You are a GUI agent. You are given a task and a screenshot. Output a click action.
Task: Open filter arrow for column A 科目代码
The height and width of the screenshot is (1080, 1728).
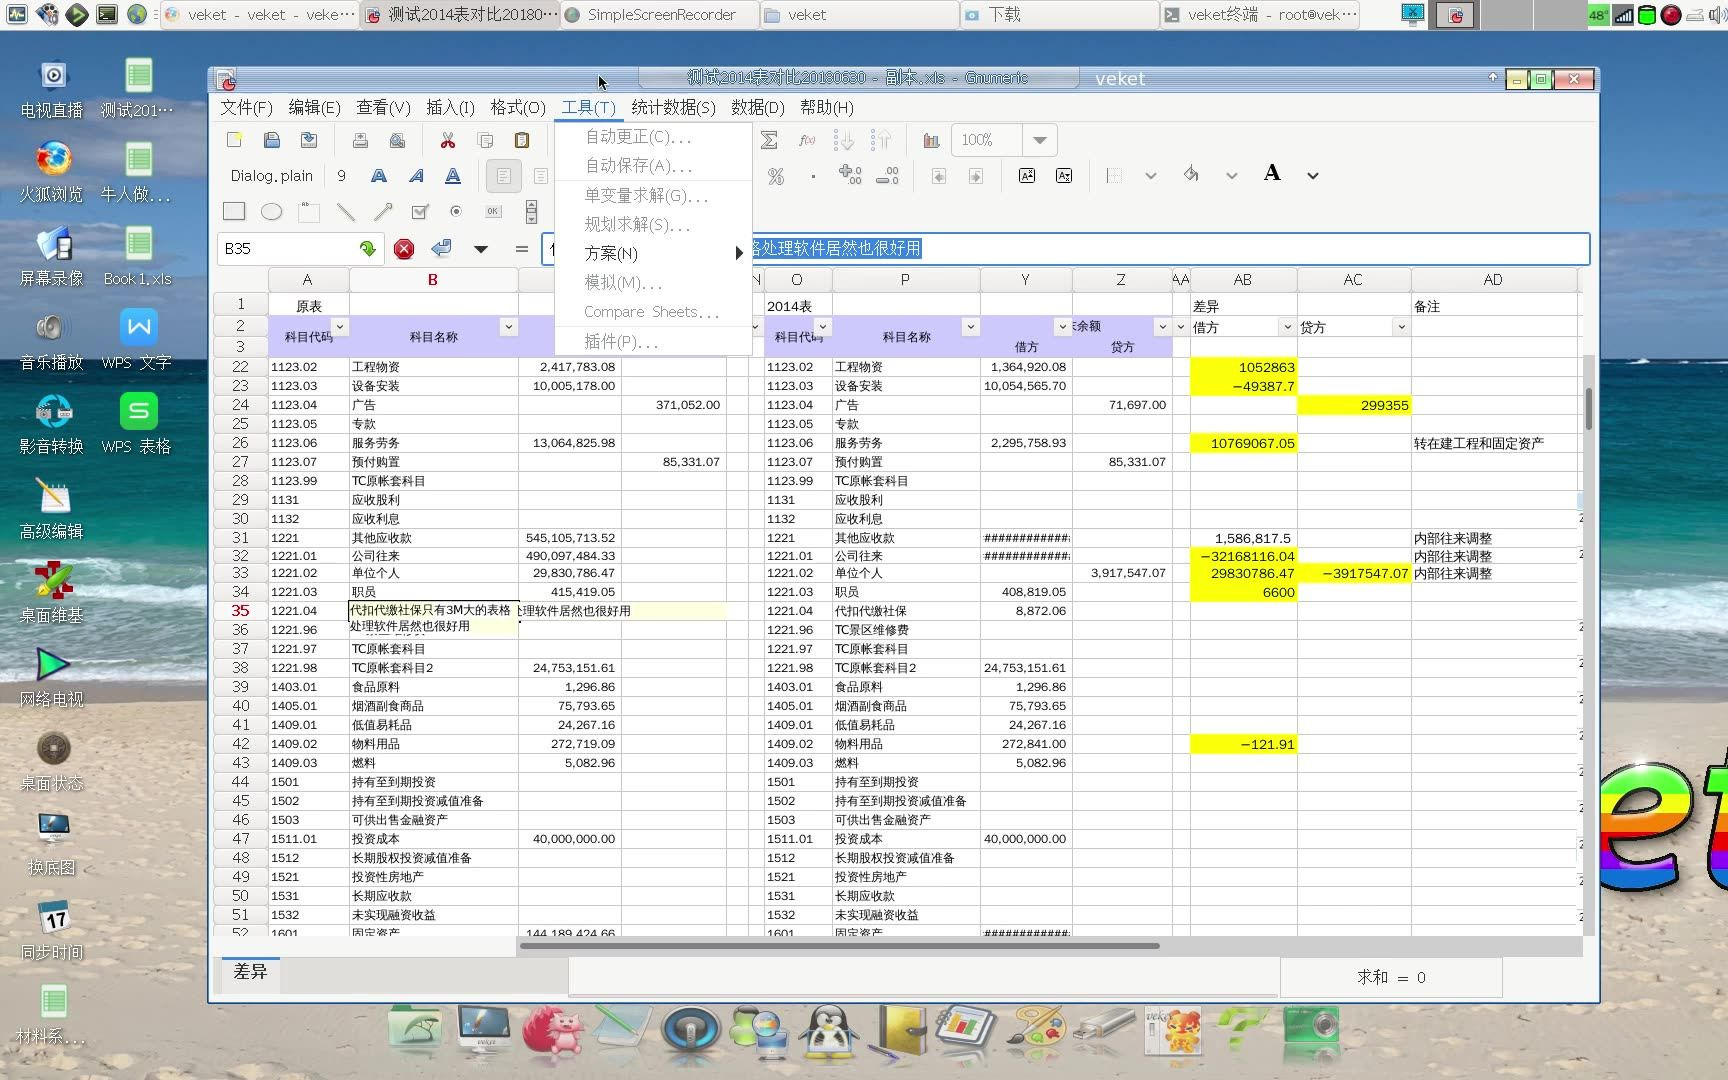(x=340, y=327)
